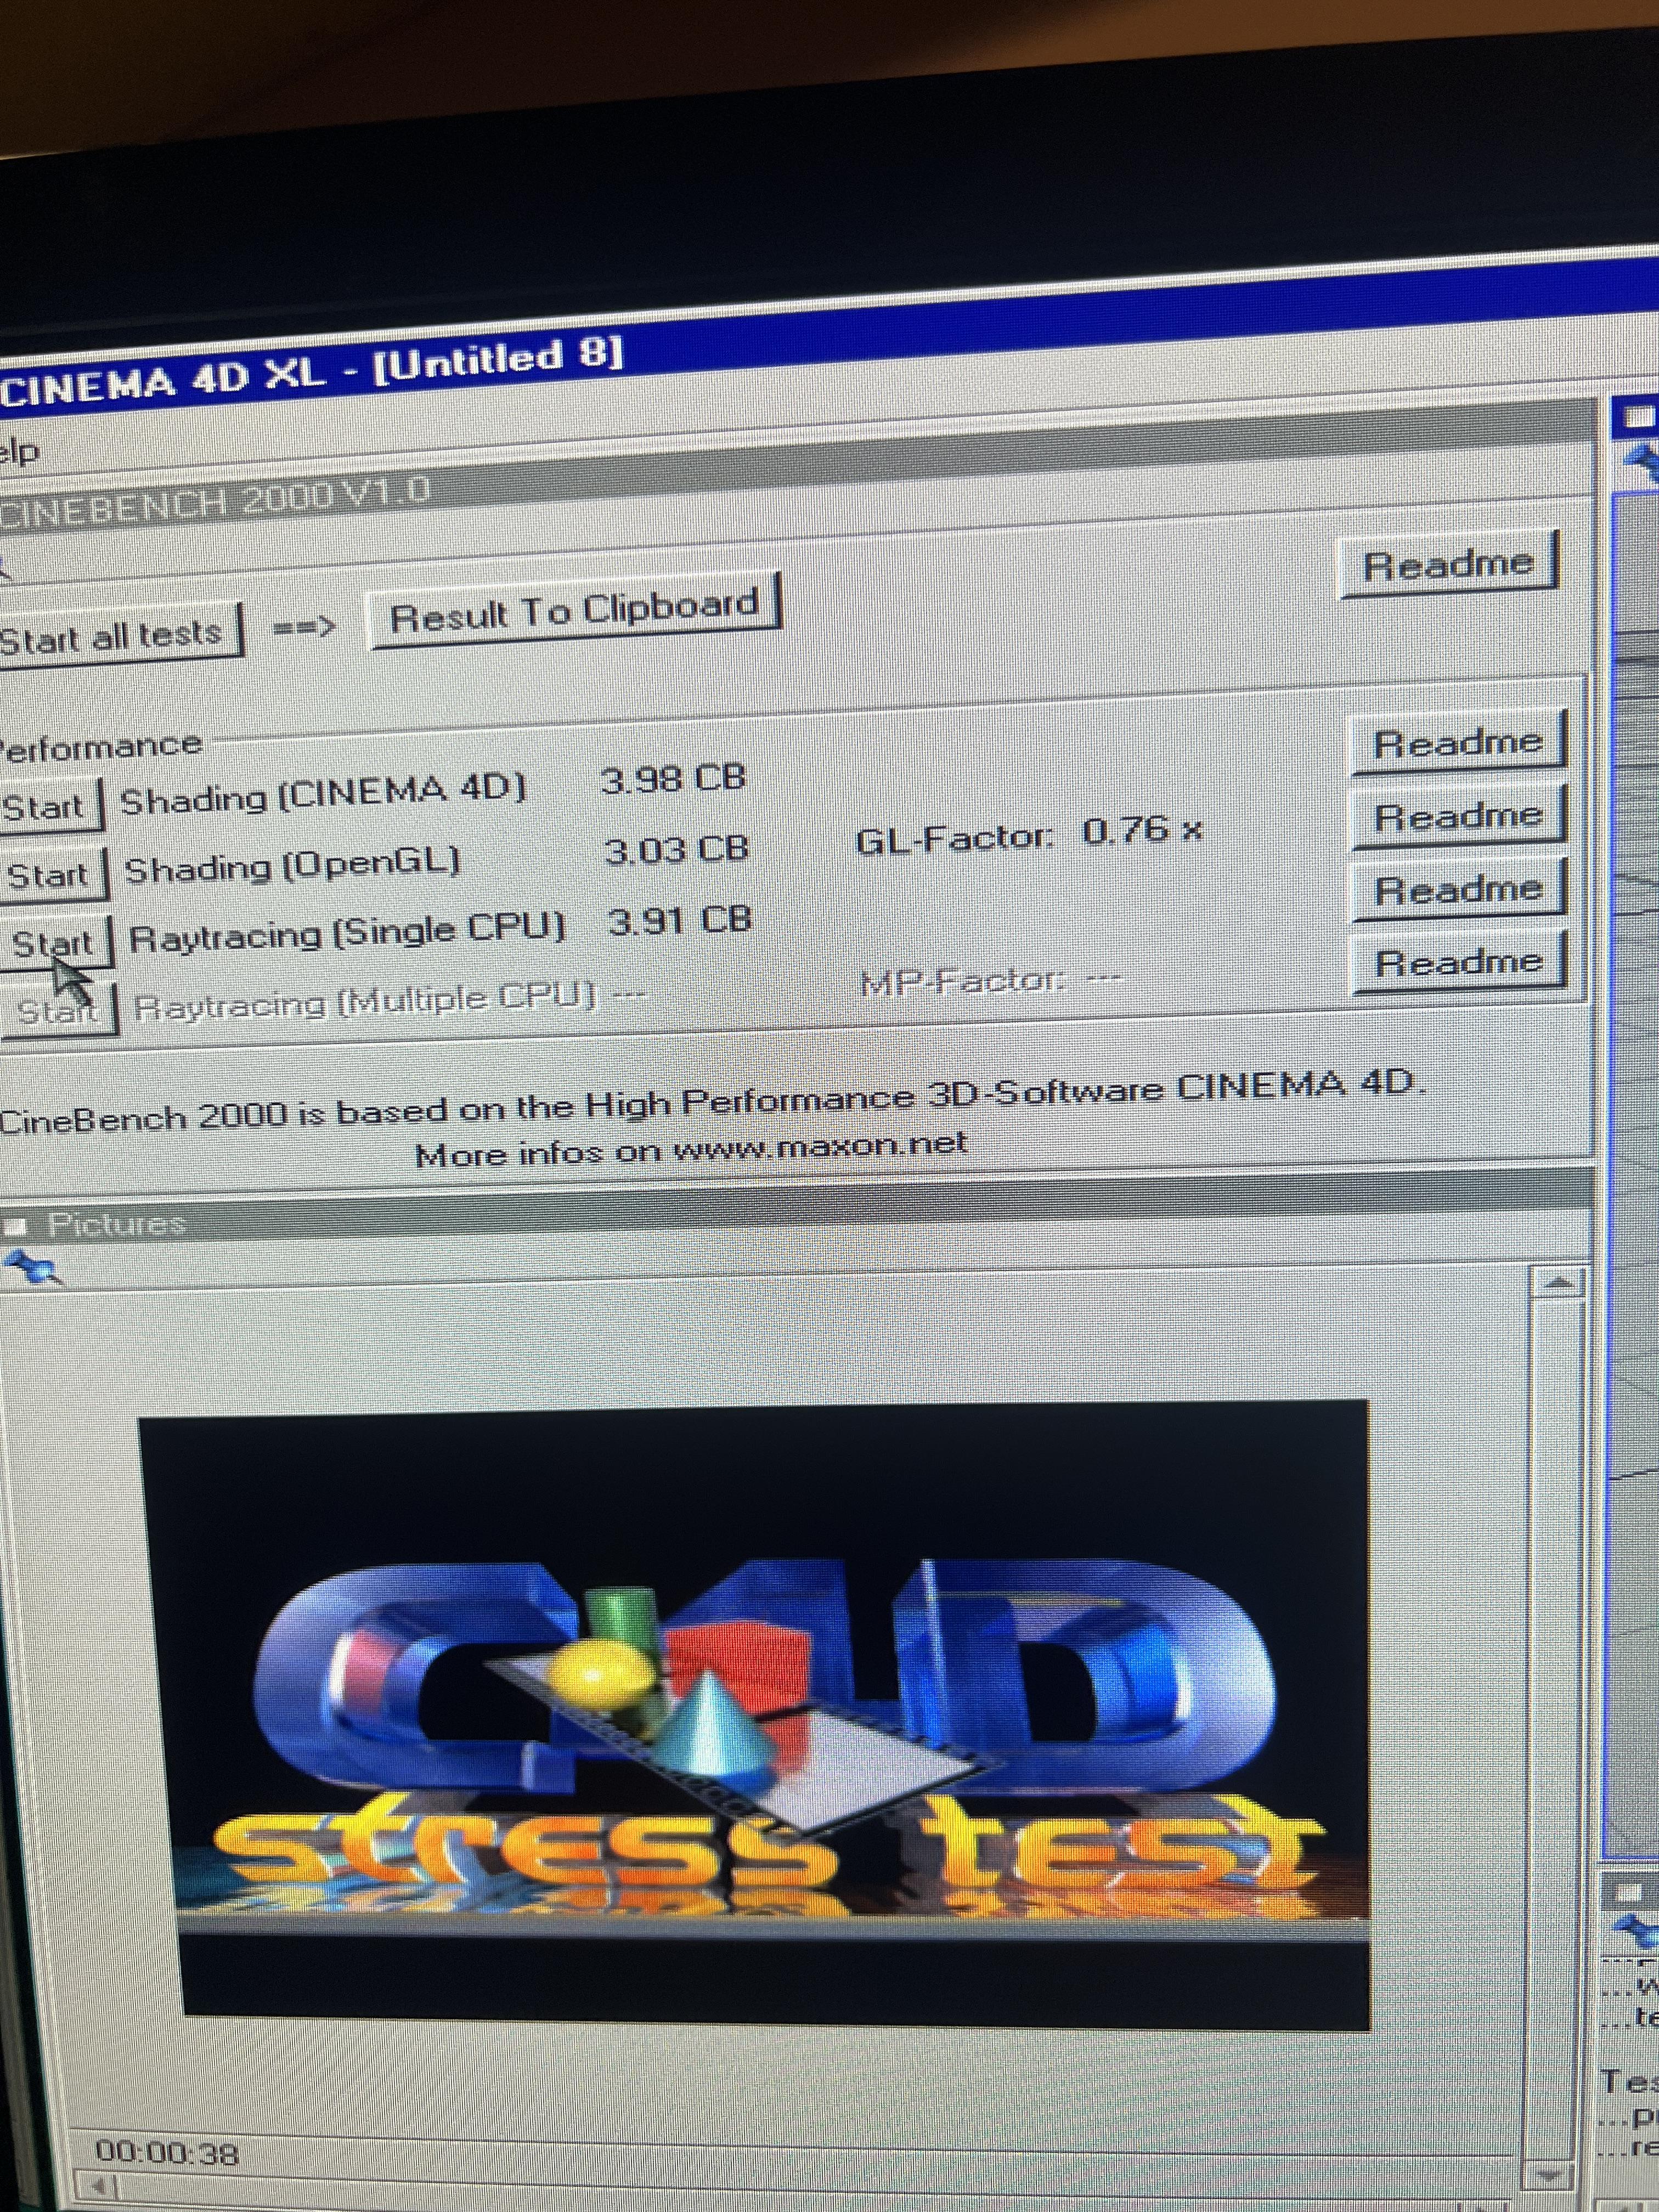The image size is (1659, 2212).
Task: Click the square icon in lower-right gray header
Action: coord(1629,1892)
